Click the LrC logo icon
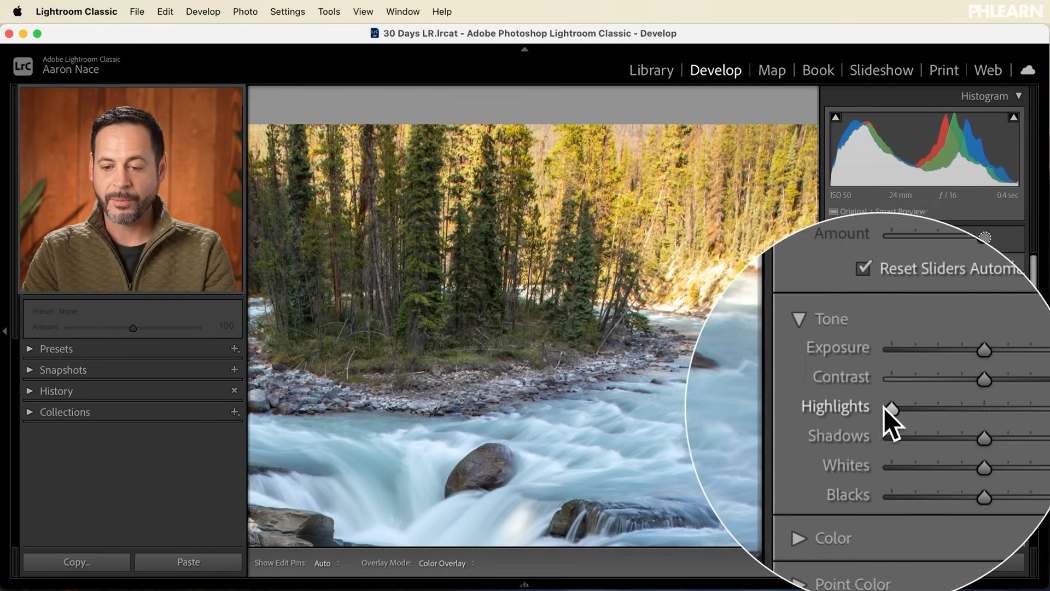This screenshot has width=1050, height=591. [x=23, y=66]
